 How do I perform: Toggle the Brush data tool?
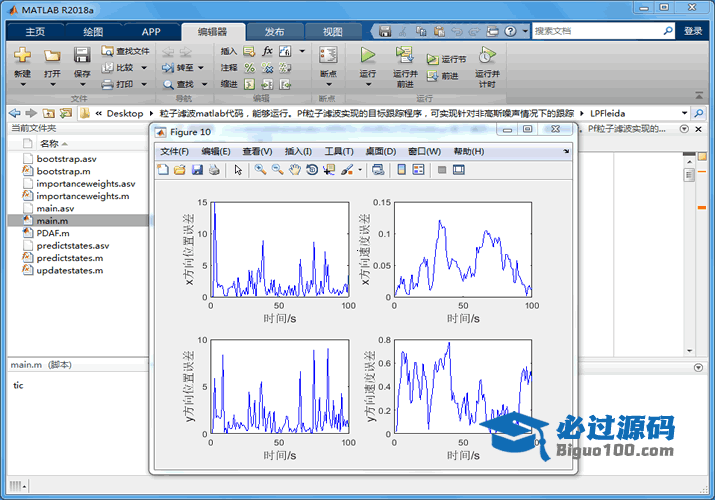click(347, 170)
